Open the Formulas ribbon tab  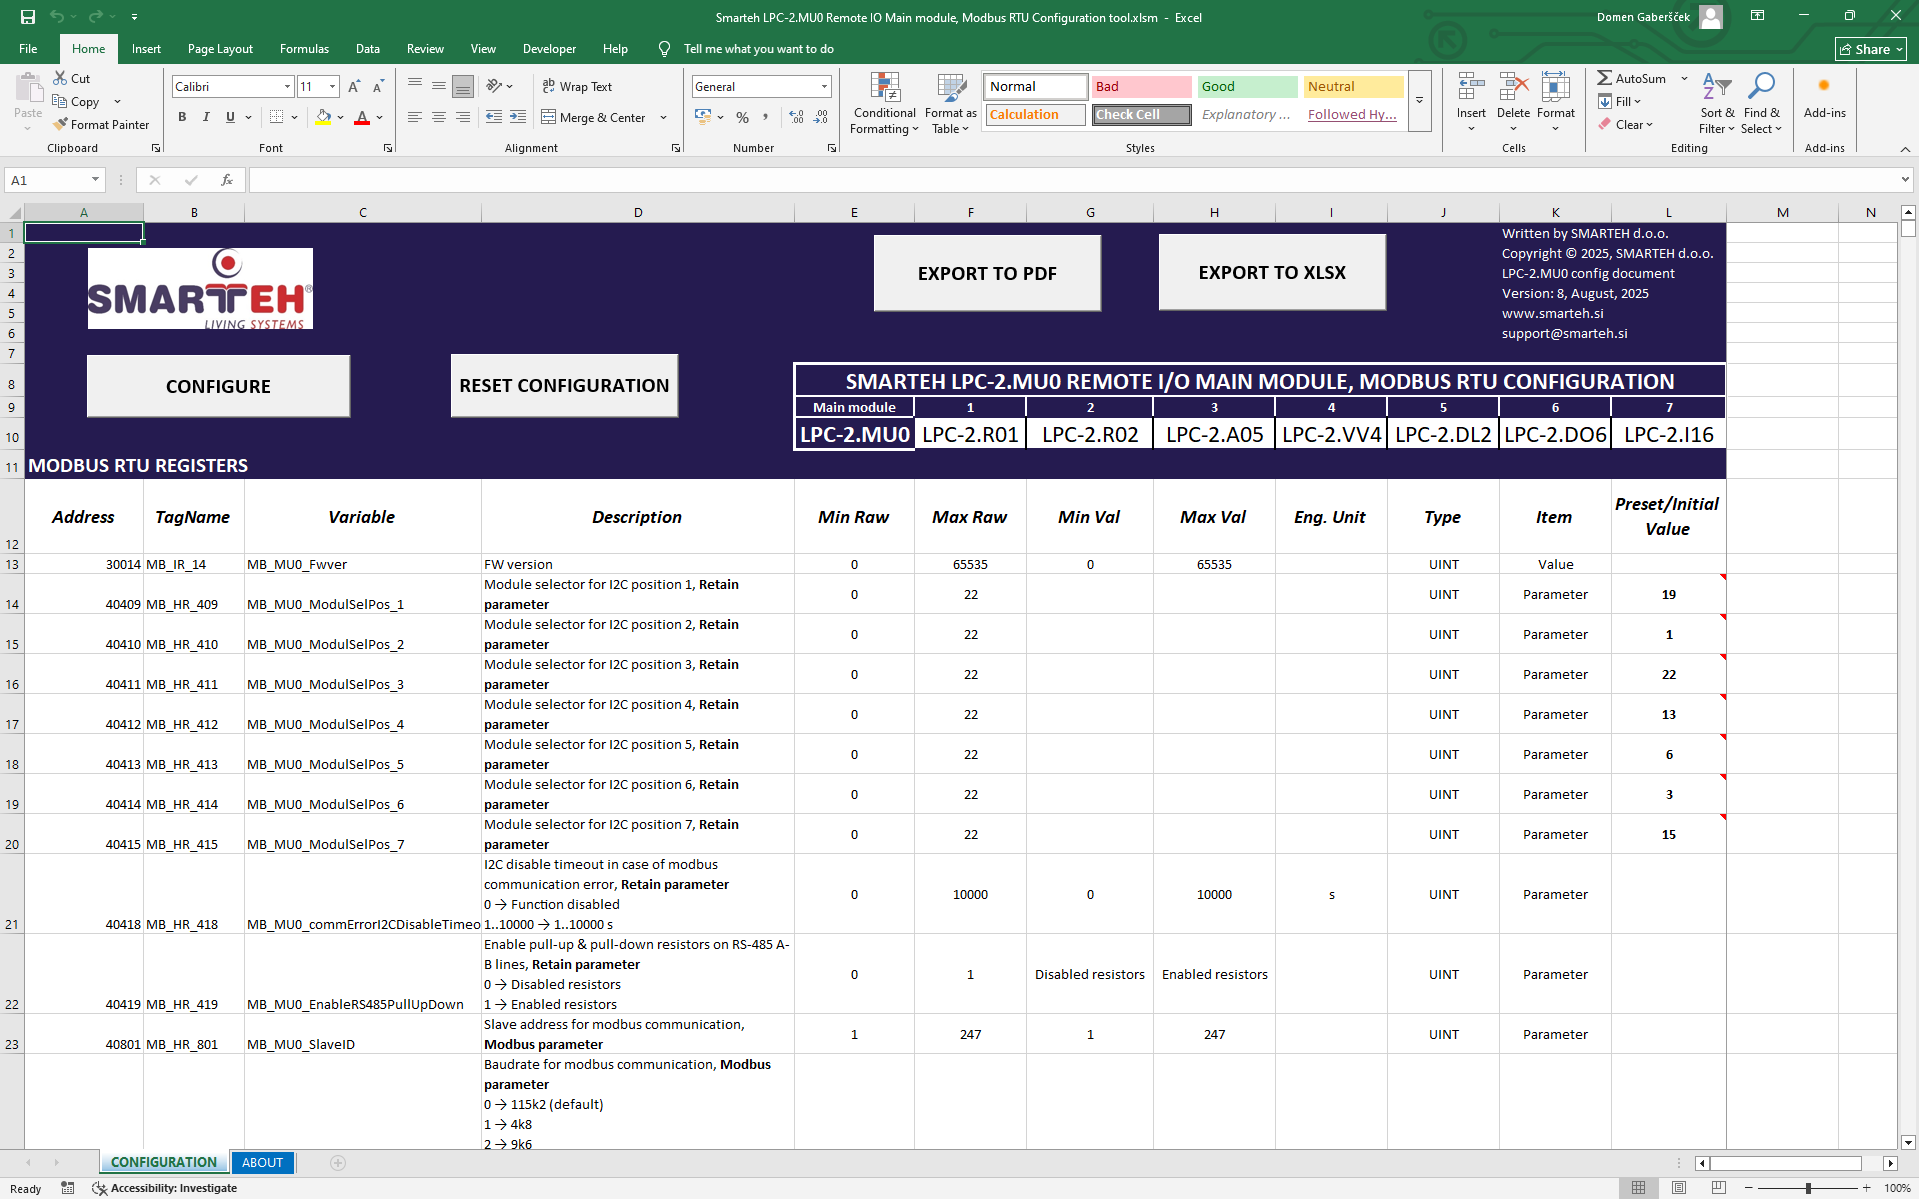click(x=304, y=49)
